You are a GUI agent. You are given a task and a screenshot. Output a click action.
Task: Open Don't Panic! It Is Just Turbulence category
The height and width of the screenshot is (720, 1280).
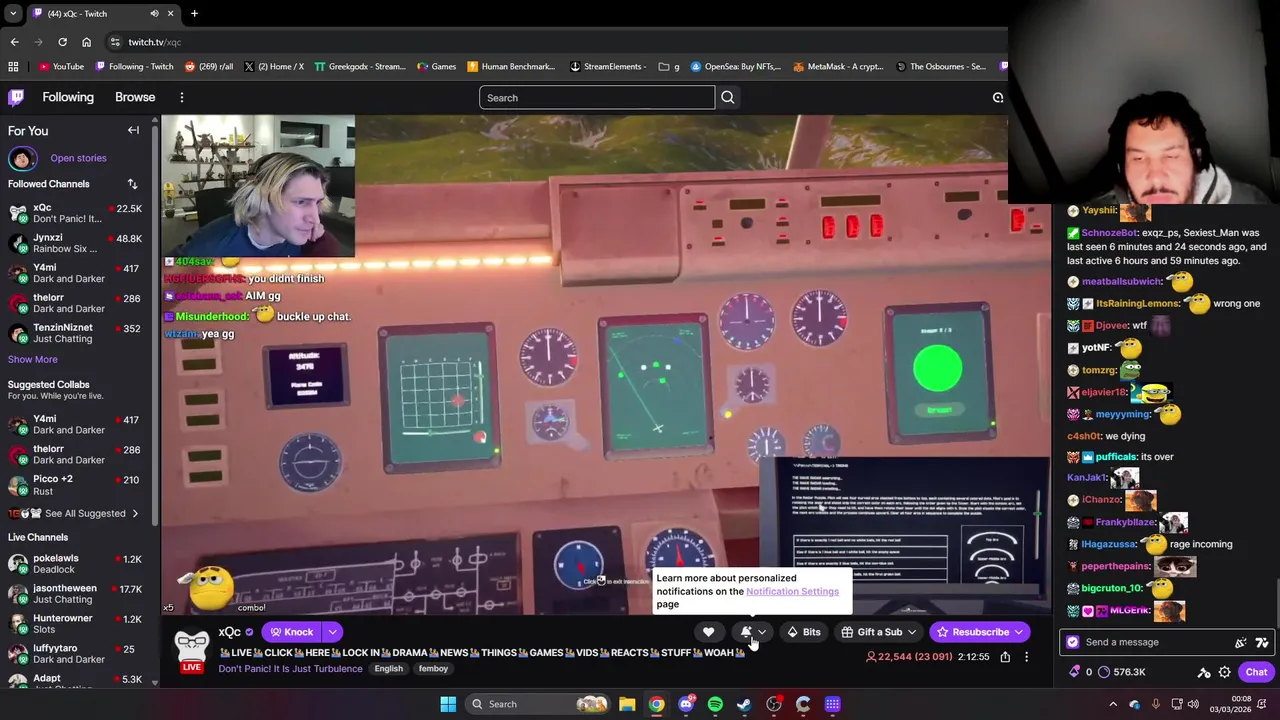point(291,669)
